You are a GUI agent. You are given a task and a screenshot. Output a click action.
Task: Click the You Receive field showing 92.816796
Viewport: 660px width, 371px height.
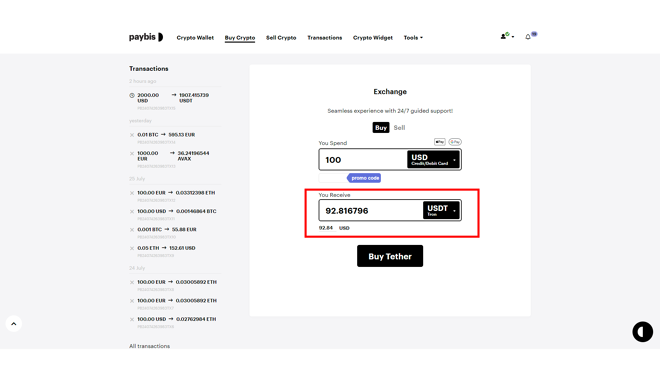click(371, 211)
